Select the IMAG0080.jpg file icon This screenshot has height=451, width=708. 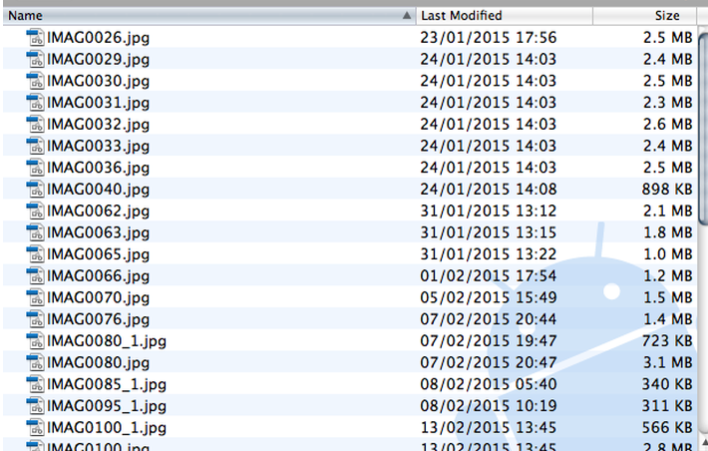(x=35, y=363)
